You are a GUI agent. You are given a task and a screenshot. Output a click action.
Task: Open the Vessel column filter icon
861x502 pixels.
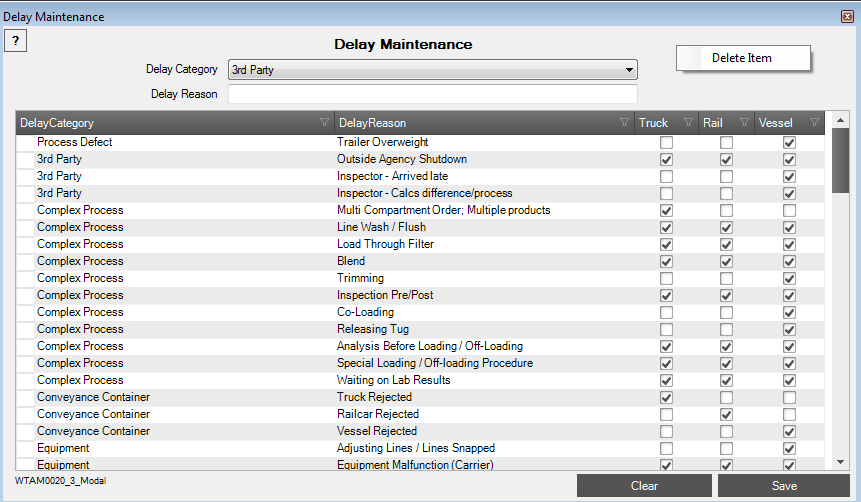click(814, 123)
